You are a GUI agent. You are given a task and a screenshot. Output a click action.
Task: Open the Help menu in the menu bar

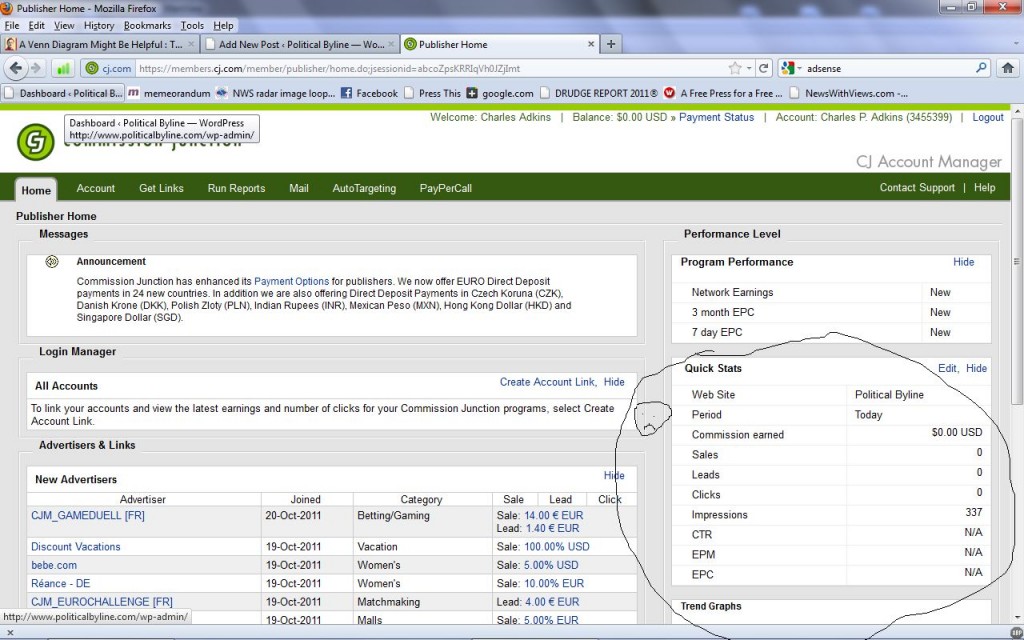(x=223, y=25)
